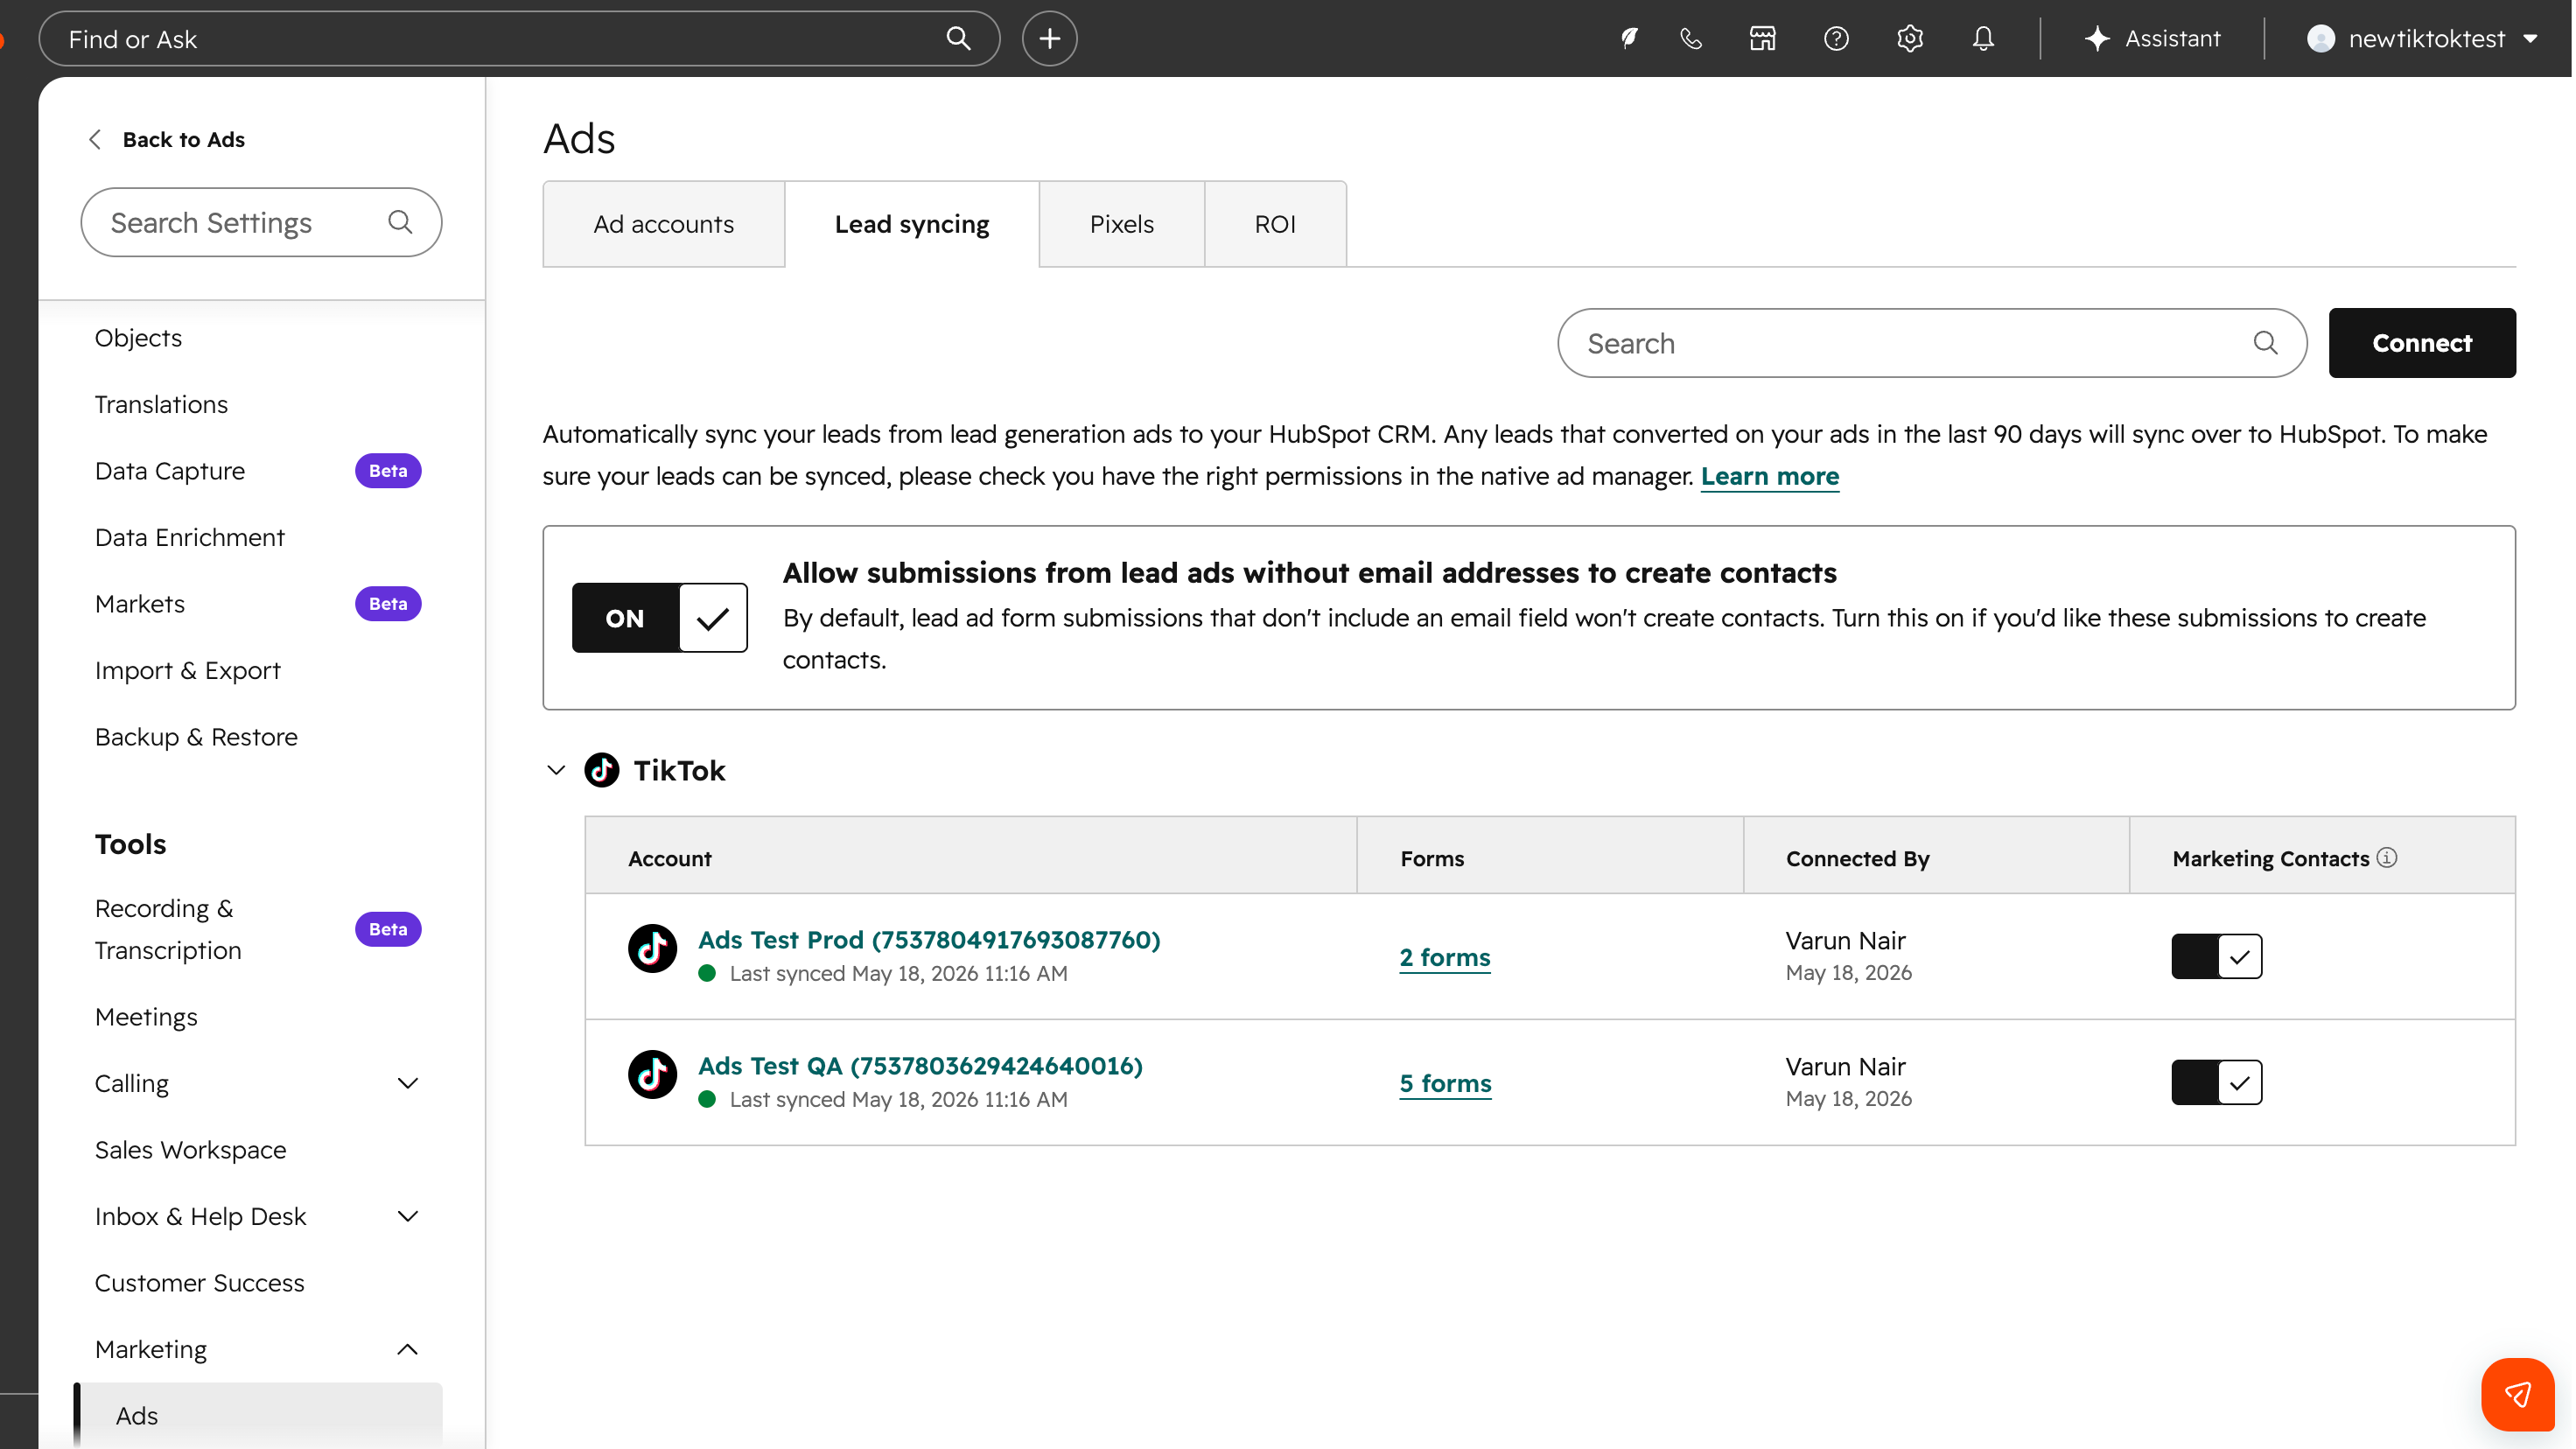Screen dimensions: 2576x1449
Task: Click the magnifier in the lead syncing Search
Action: click(x=2266, y=343)
